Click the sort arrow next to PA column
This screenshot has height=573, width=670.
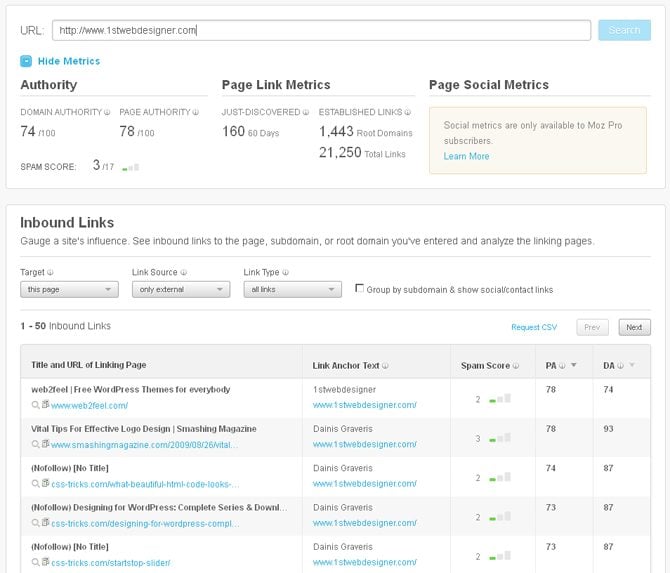click(573, 365)
